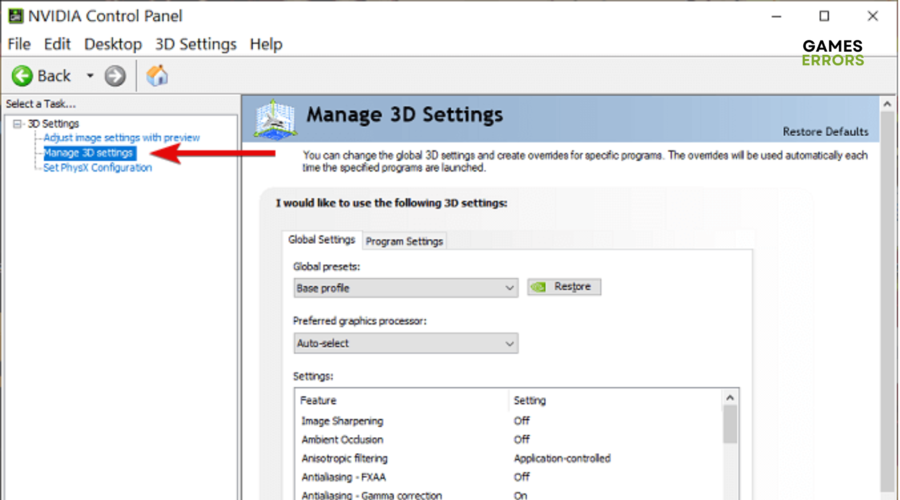Open the File menu
Screen dimensions: 900x500
pyautogui.click(x=19, y=44)
